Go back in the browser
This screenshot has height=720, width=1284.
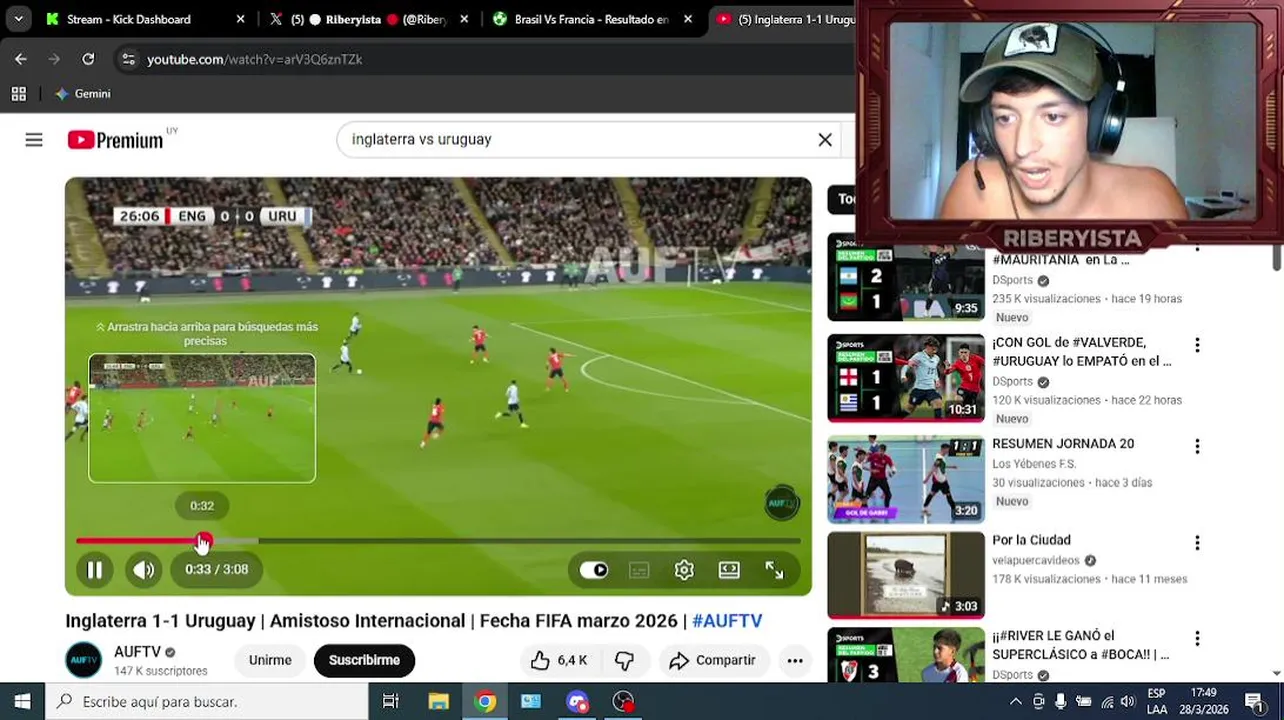click(x=21, y=59)
